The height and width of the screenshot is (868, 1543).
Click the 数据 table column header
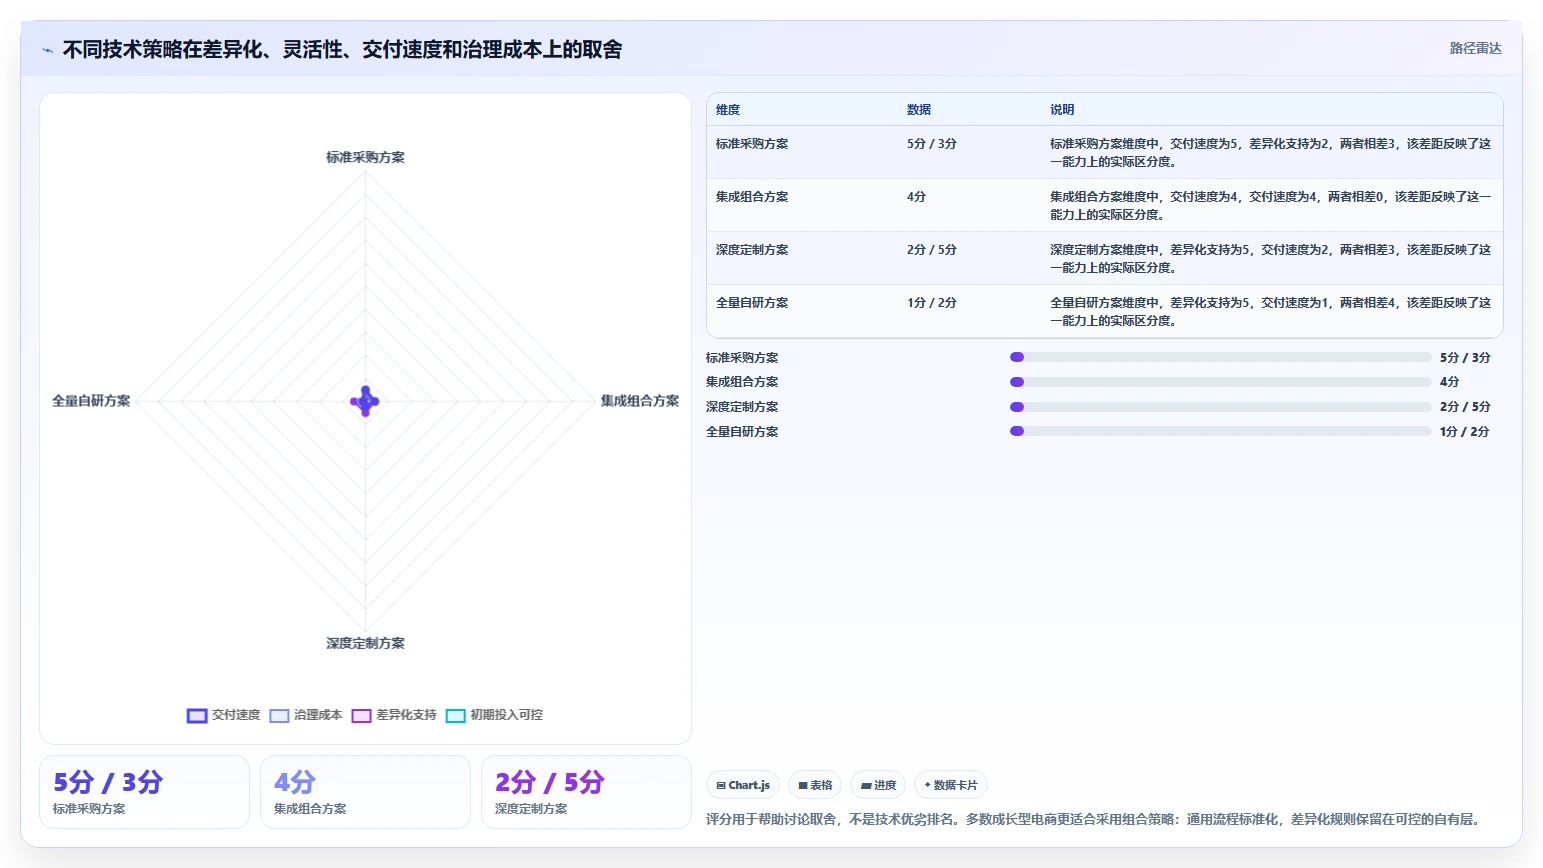pyautogui.click(x=919, y=110)
